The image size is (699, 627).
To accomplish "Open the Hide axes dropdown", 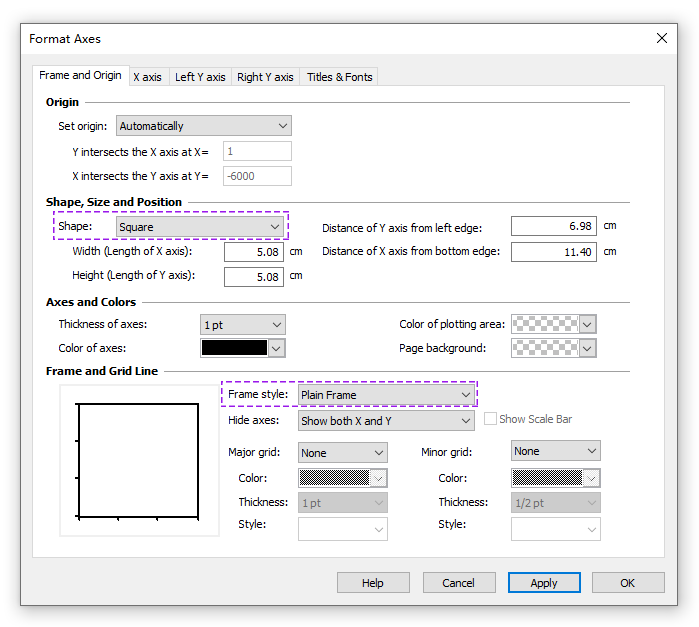I will tap(386, 421).
